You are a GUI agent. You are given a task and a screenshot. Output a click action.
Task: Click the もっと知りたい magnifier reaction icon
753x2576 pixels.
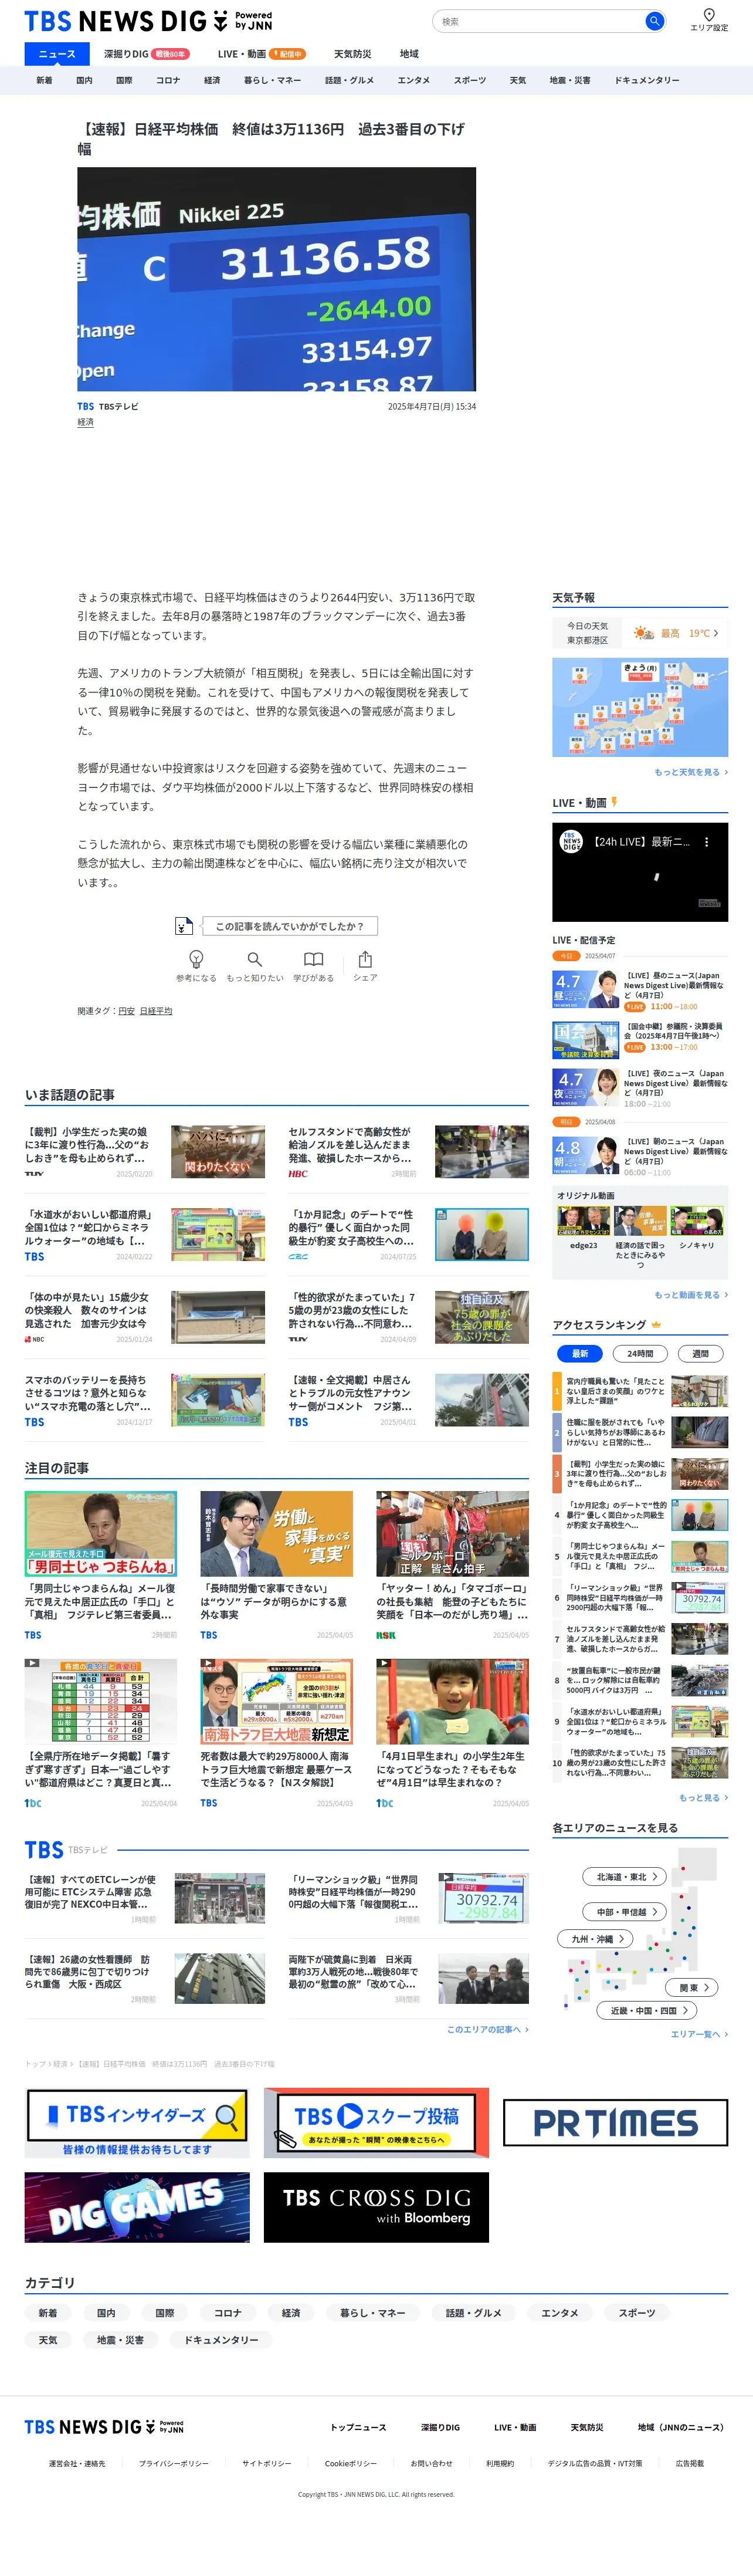255,959
